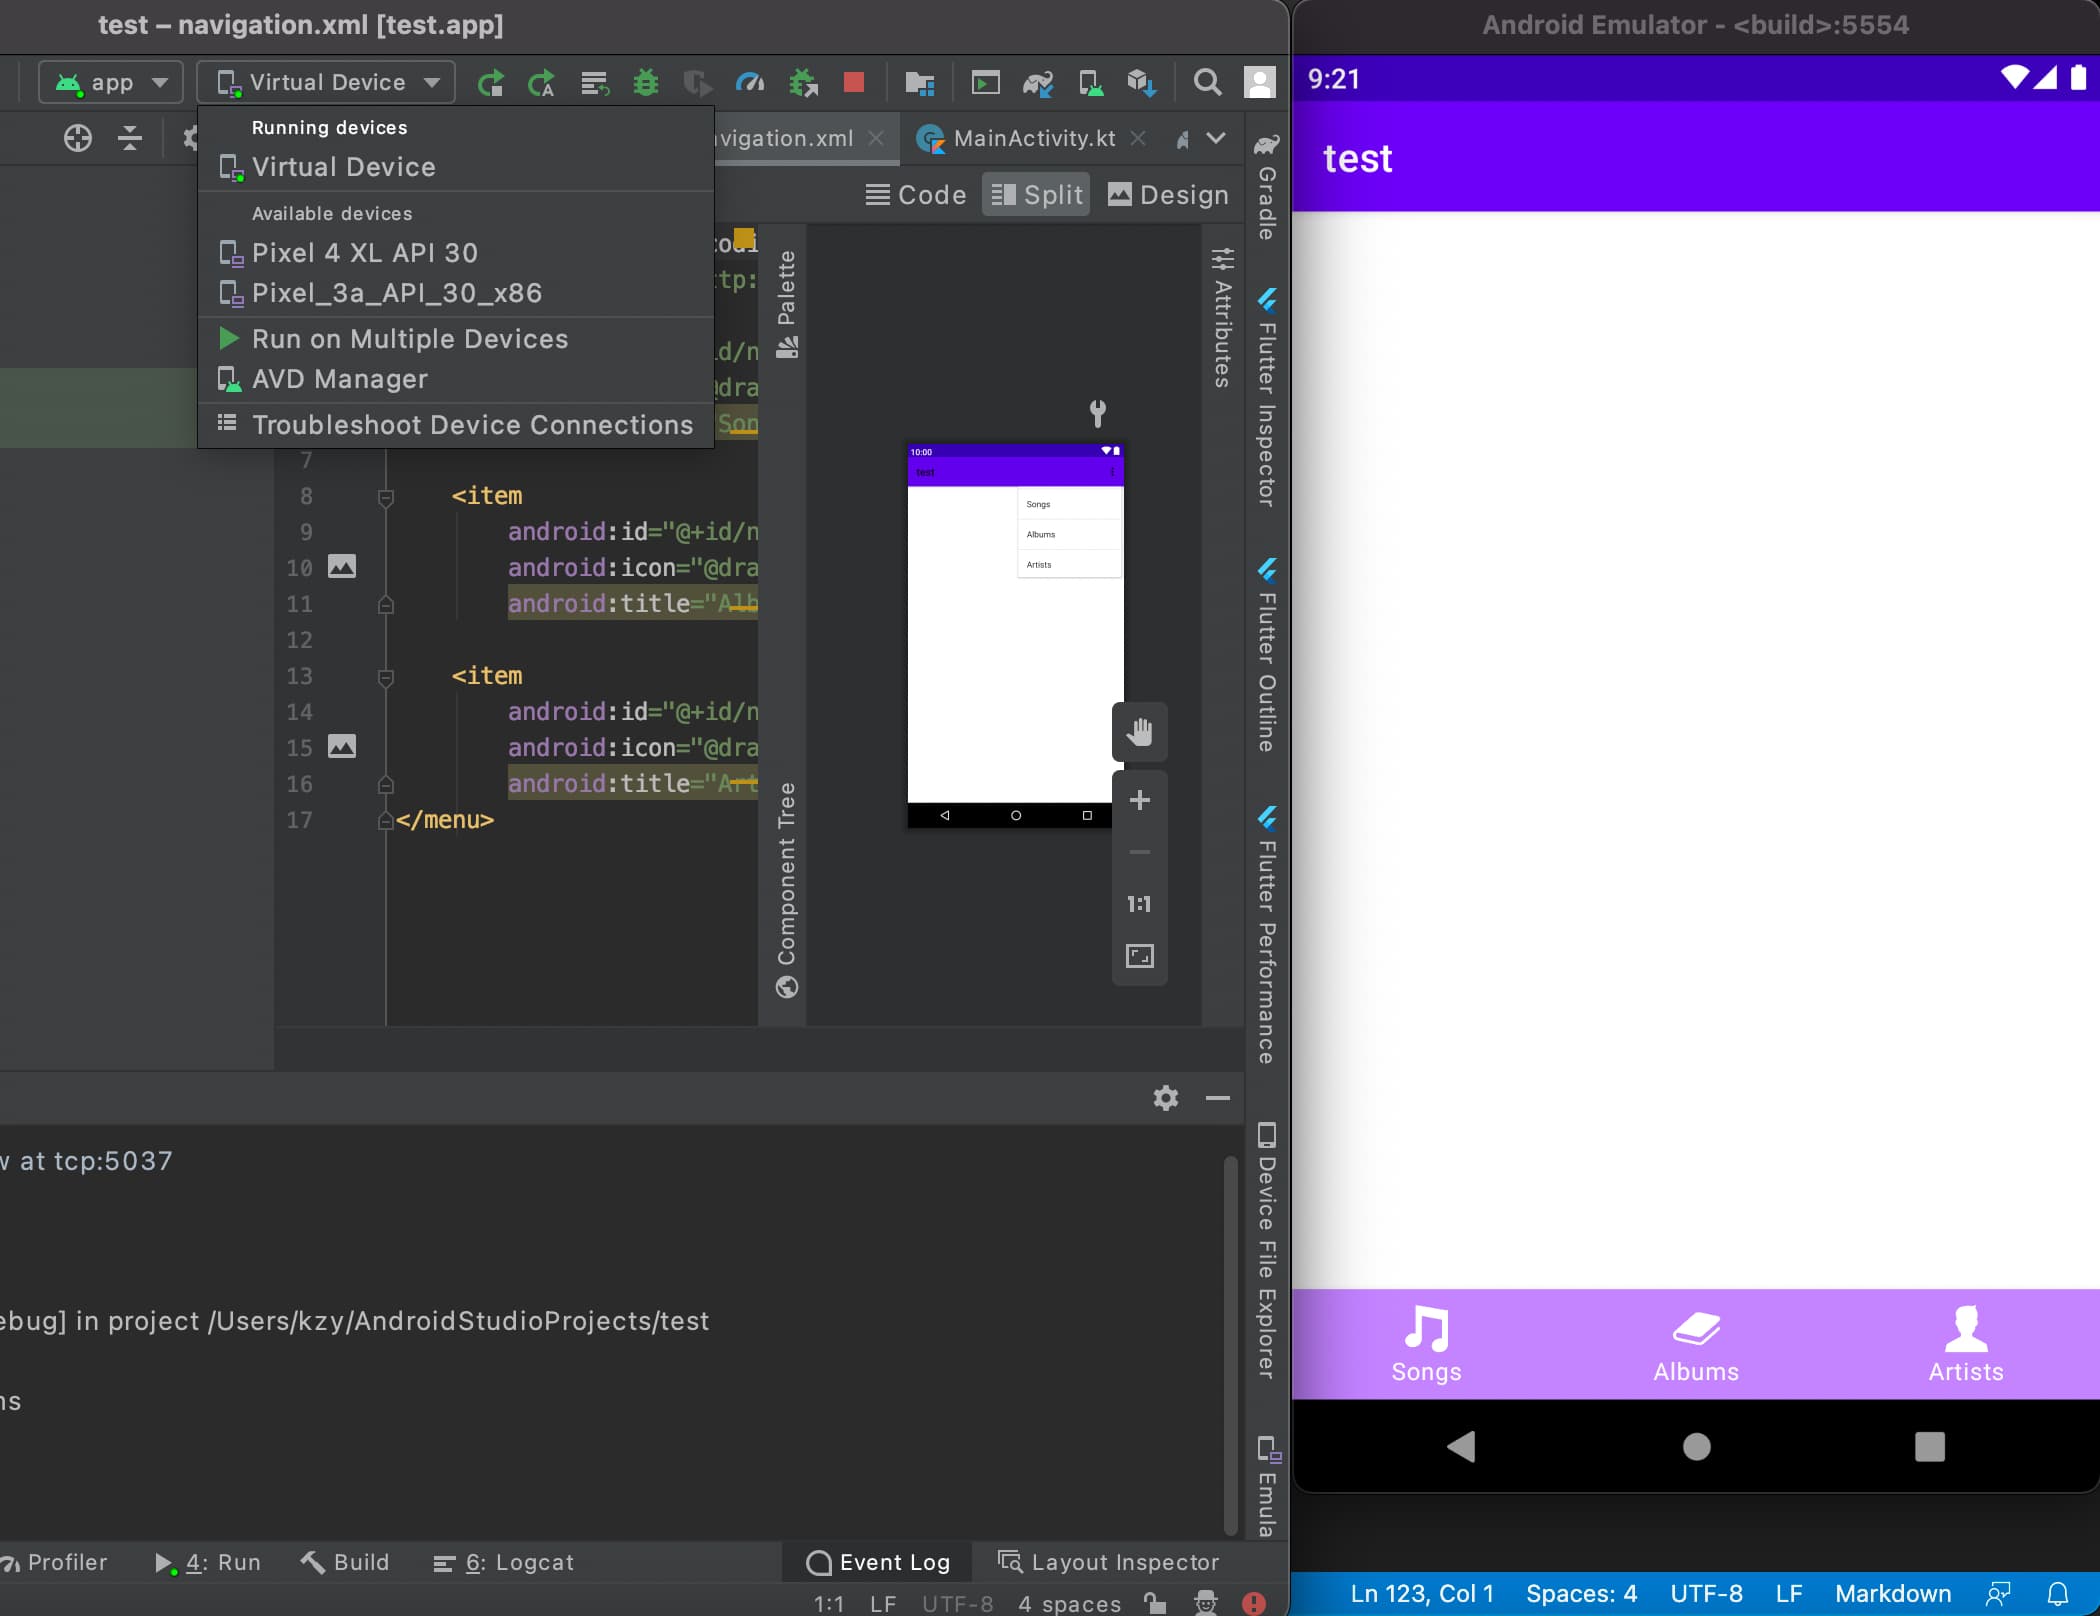Click Run with Coverage shield icon
2100x1616 pixels.
coord(697,83)
